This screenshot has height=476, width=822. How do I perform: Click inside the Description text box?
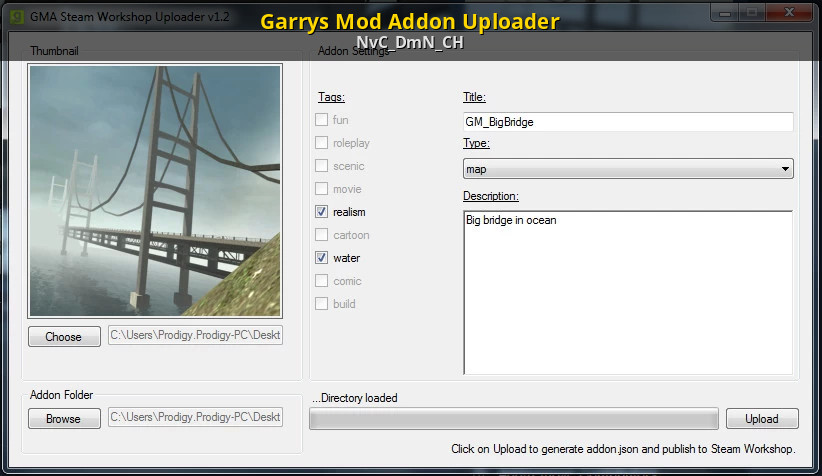(627, 292)
